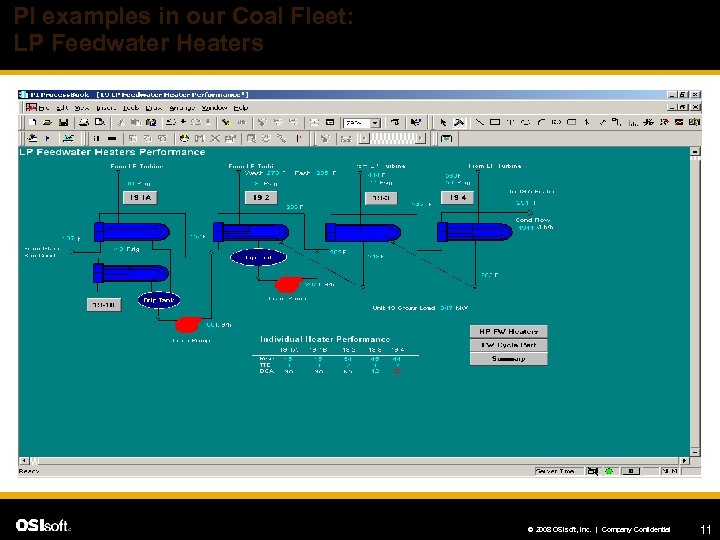Open the File menu

[44, 108]
